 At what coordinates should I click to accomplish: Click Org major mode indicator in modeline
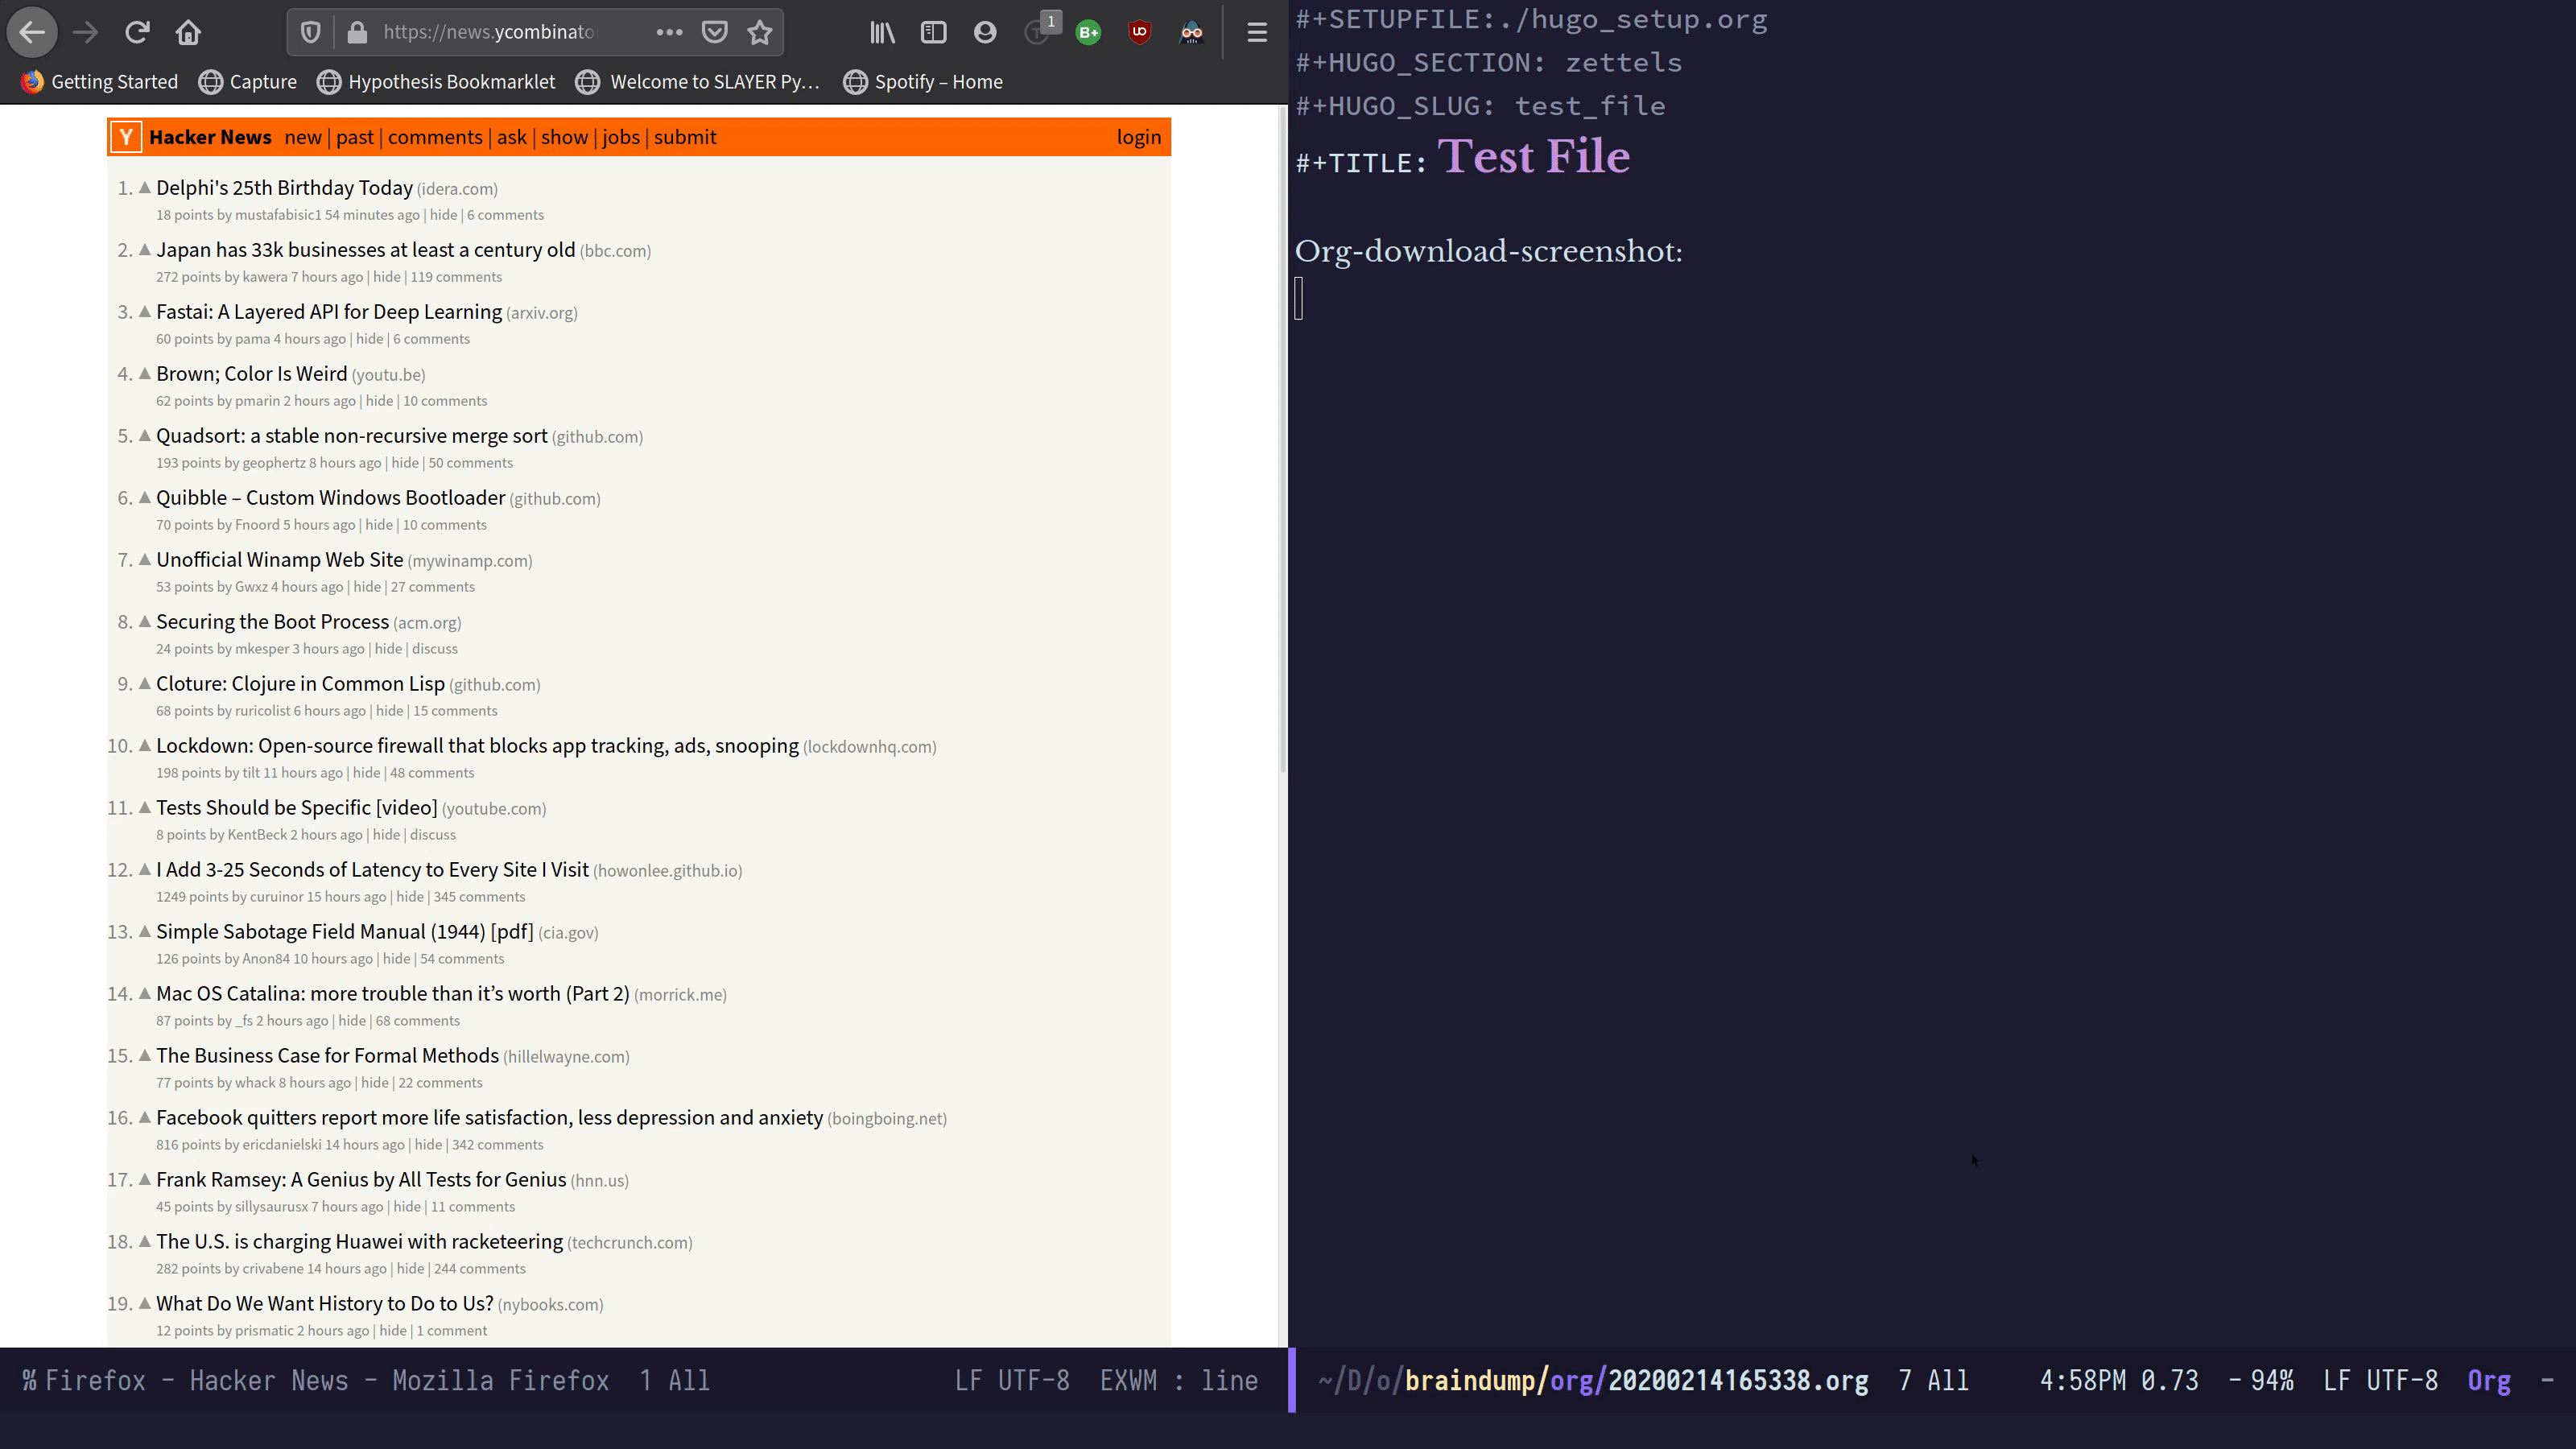click(x=2489, y=1381)
